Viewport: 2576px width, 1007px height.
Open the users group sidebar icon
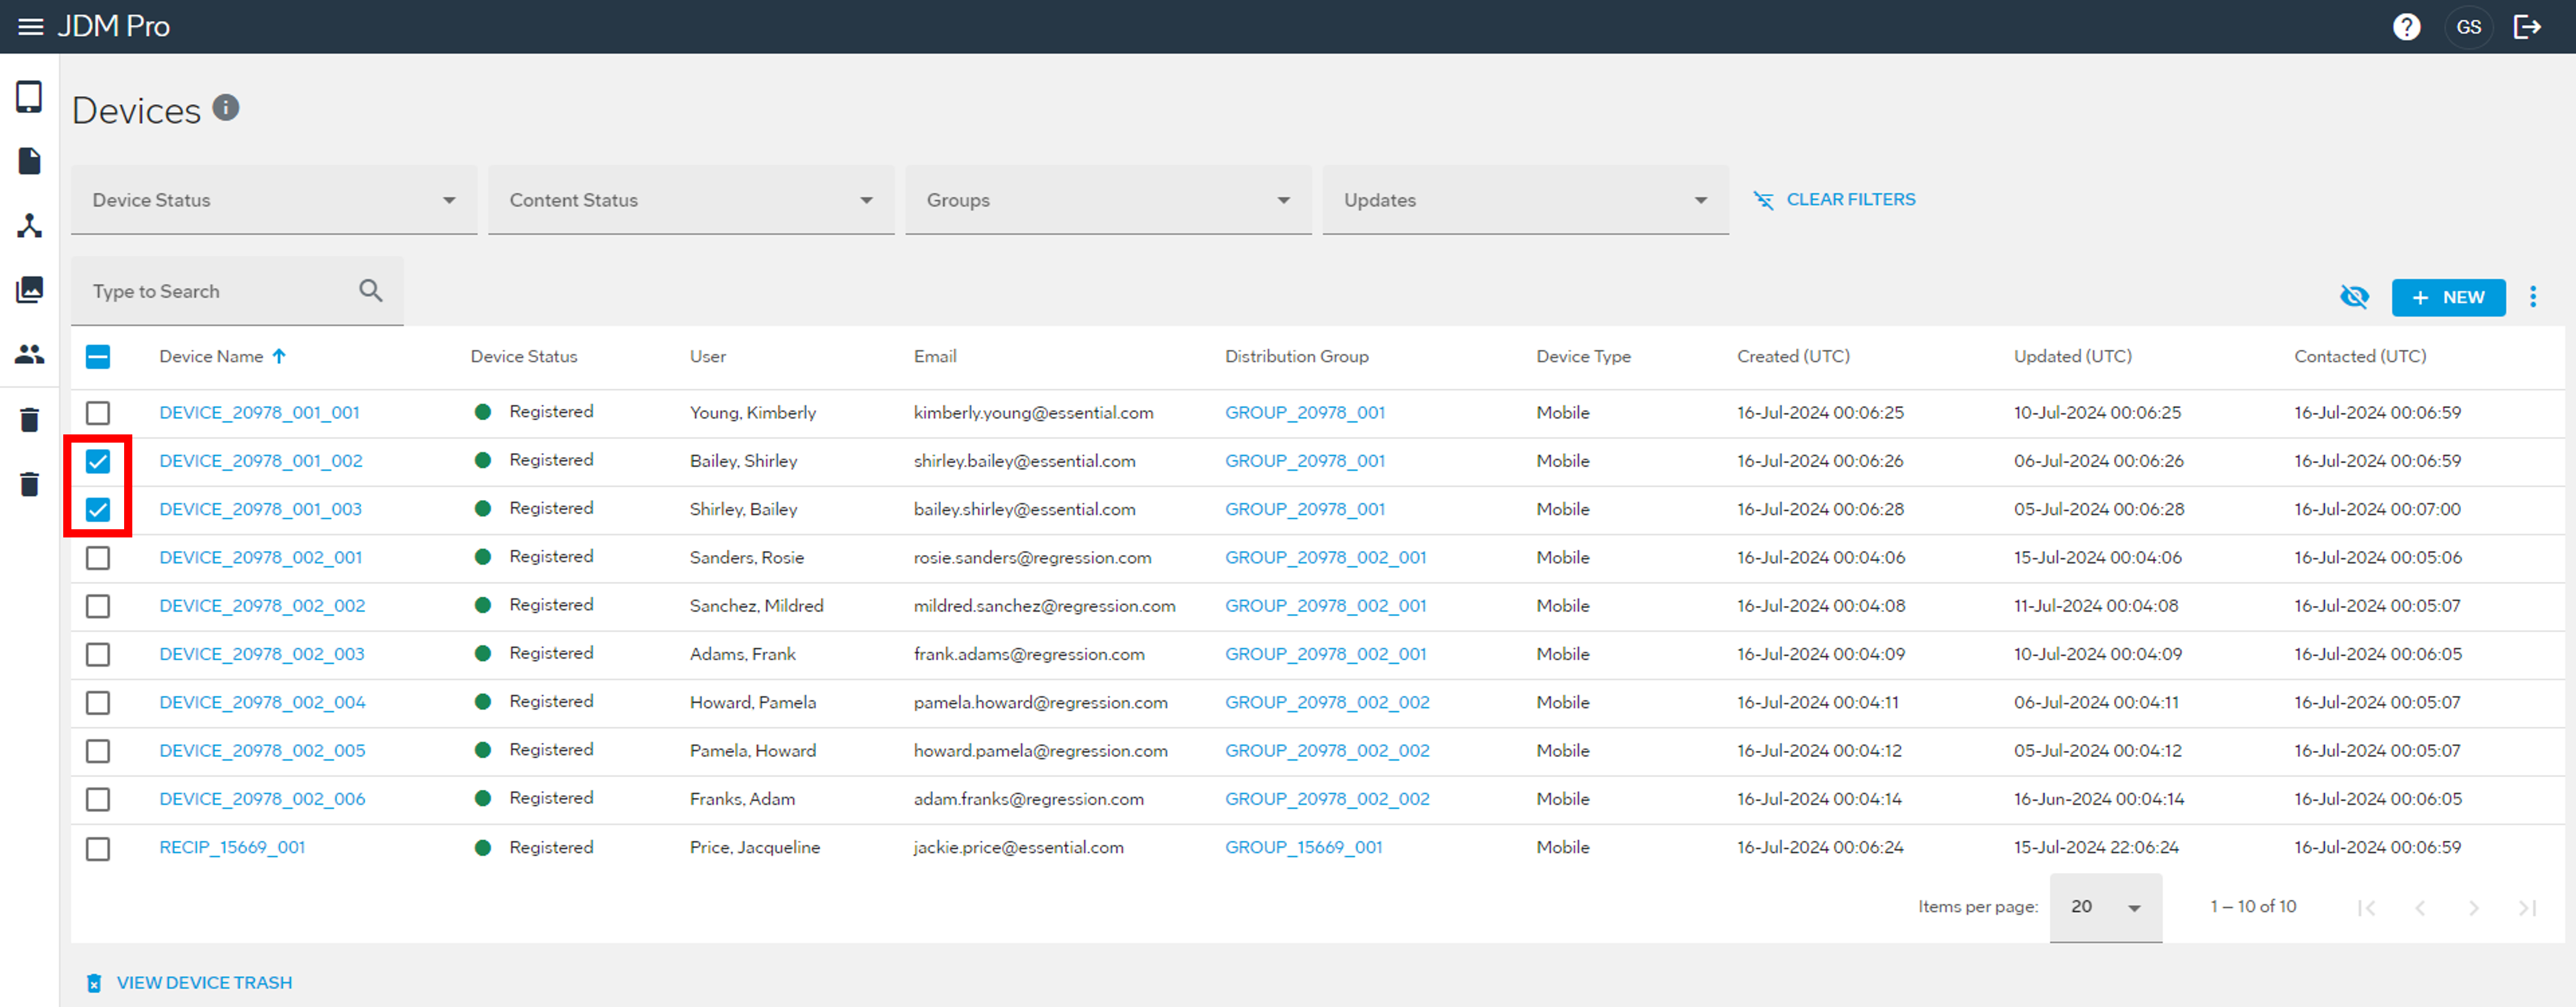coord(29,354)
